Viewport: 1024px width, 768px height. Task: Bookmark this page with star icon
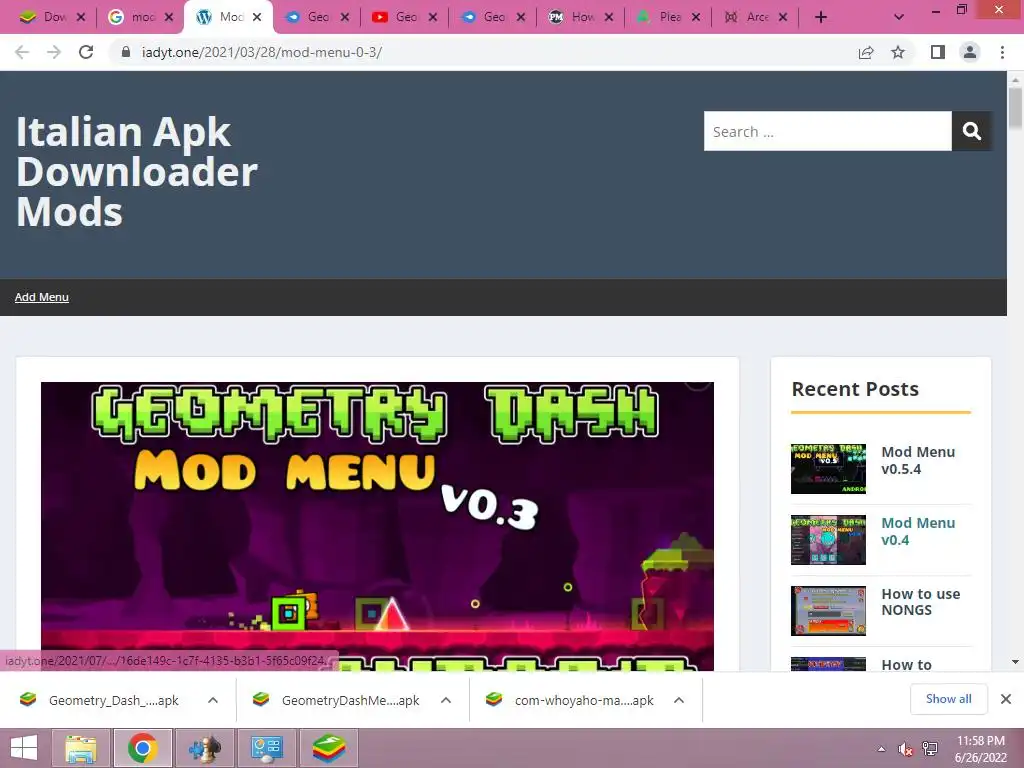[898, 52]
